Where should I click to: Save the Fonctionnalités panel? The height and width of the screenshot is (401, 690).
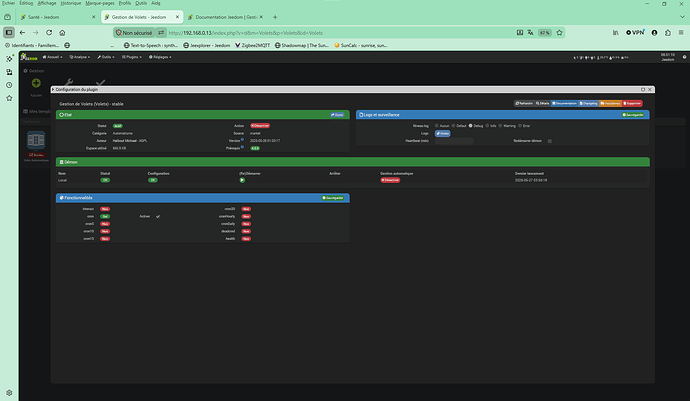[x=333, y=198]
